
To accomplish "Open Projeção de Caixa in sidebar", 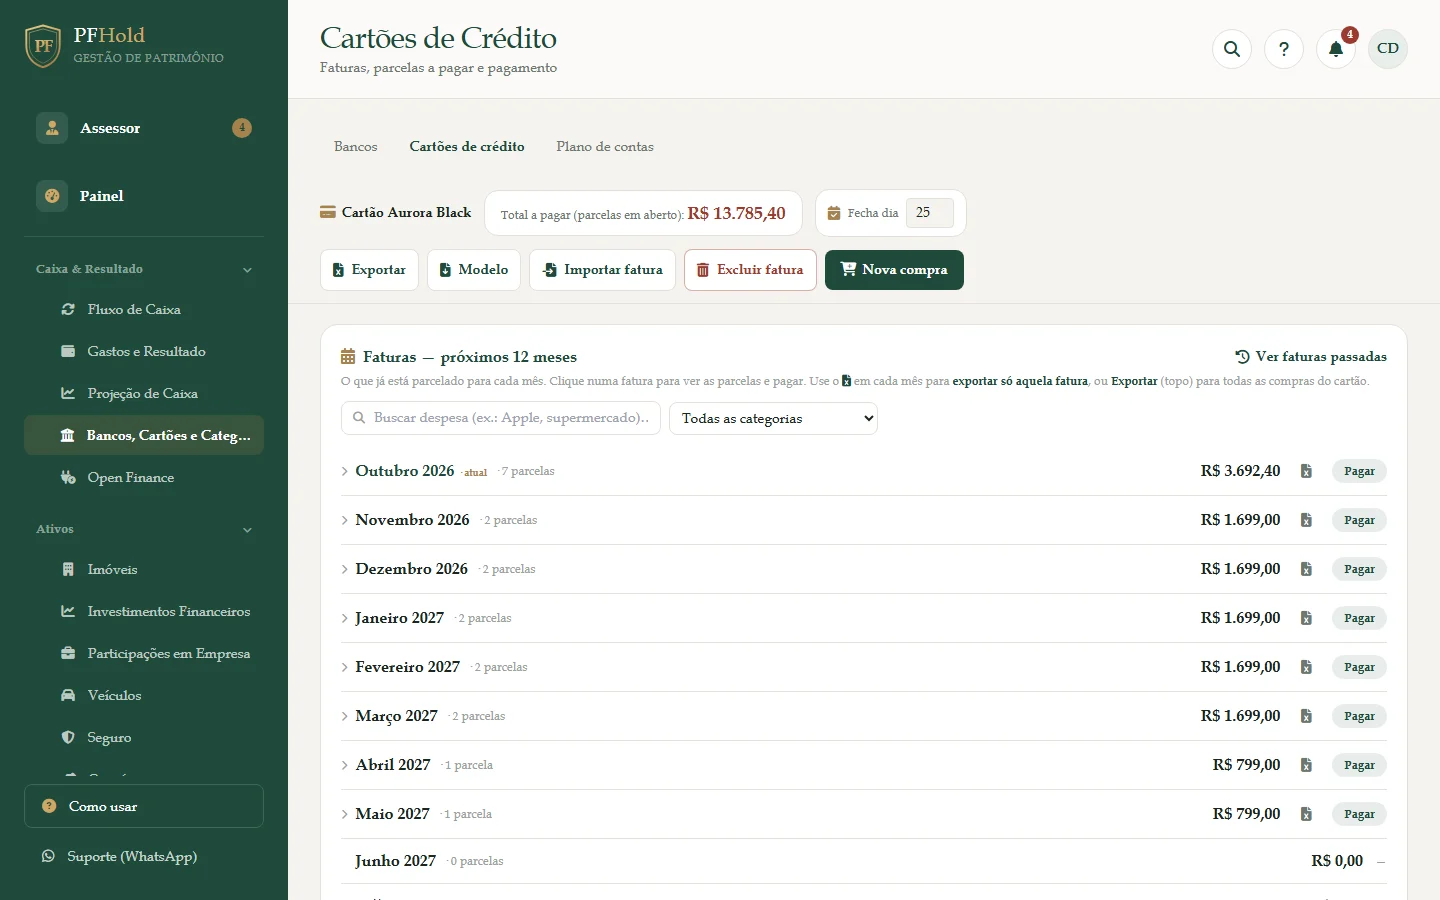I will click(x=144, y=394).
